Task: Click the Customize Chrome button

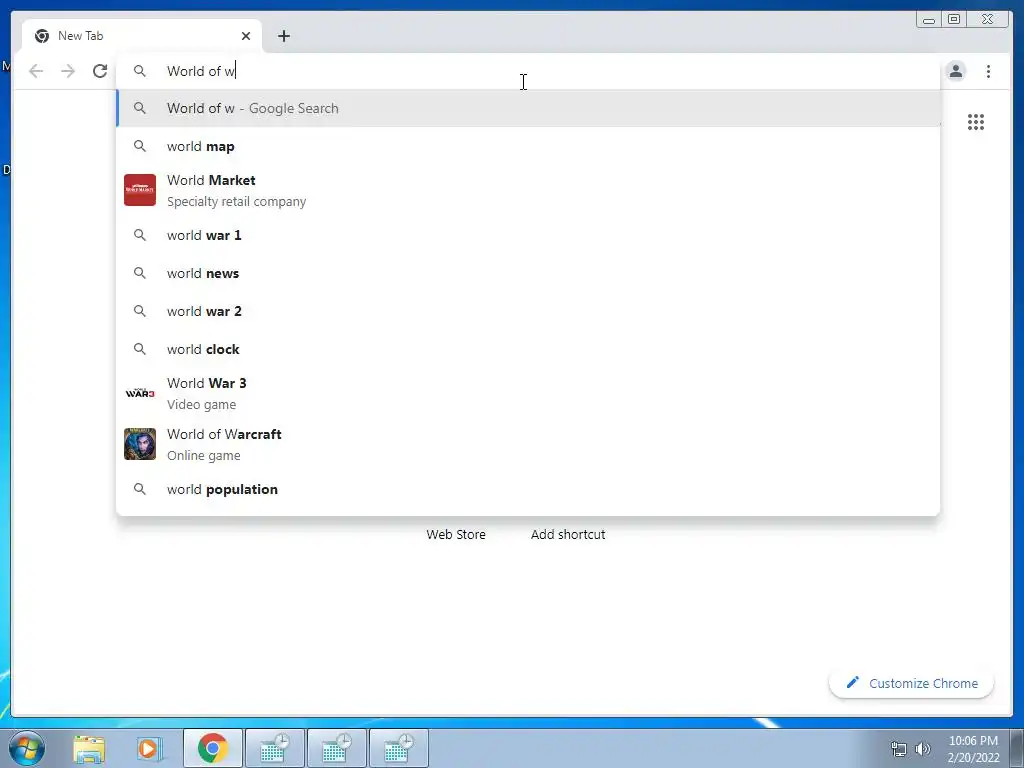Action: coord(912,683)
